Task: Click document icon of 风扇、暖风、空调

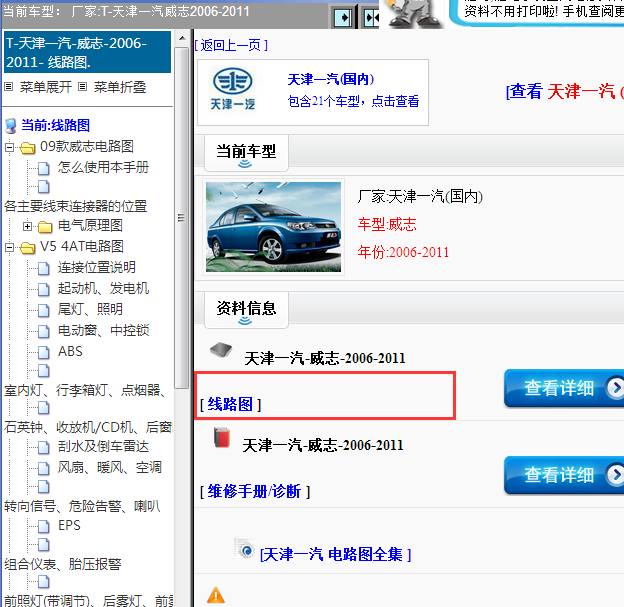Action: [x=44, y=468]
